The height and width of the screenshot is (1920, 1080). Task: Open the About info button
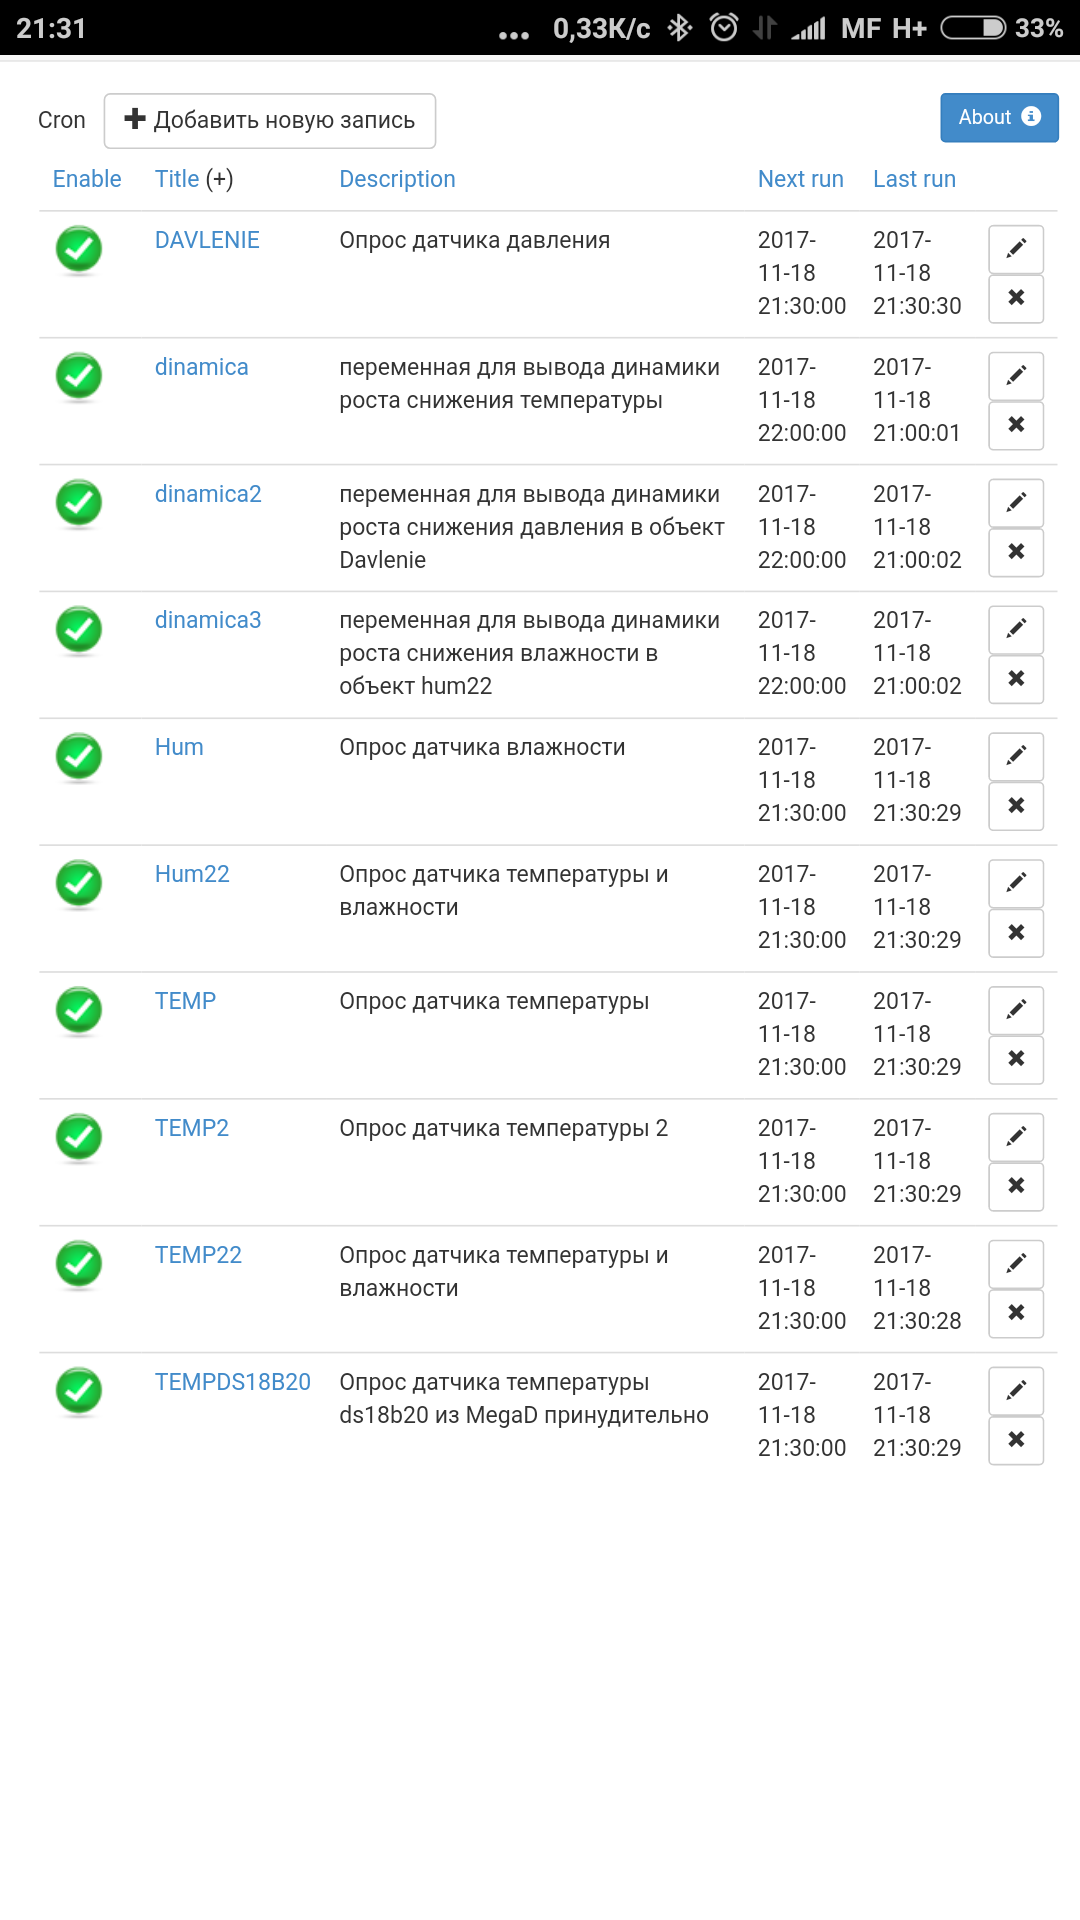(x=999, y=118)
